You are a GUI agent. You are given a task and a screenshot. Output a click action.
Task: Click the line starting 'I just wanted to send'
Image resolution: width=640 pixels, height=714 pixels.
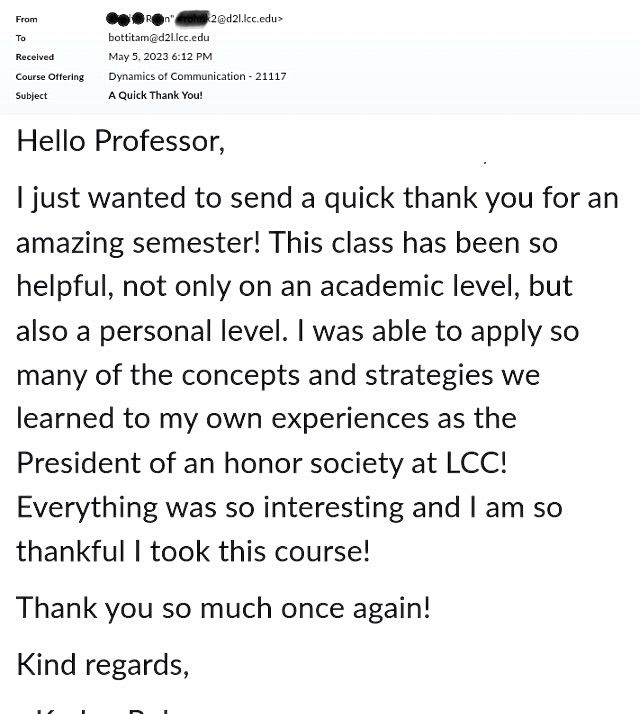317,198
